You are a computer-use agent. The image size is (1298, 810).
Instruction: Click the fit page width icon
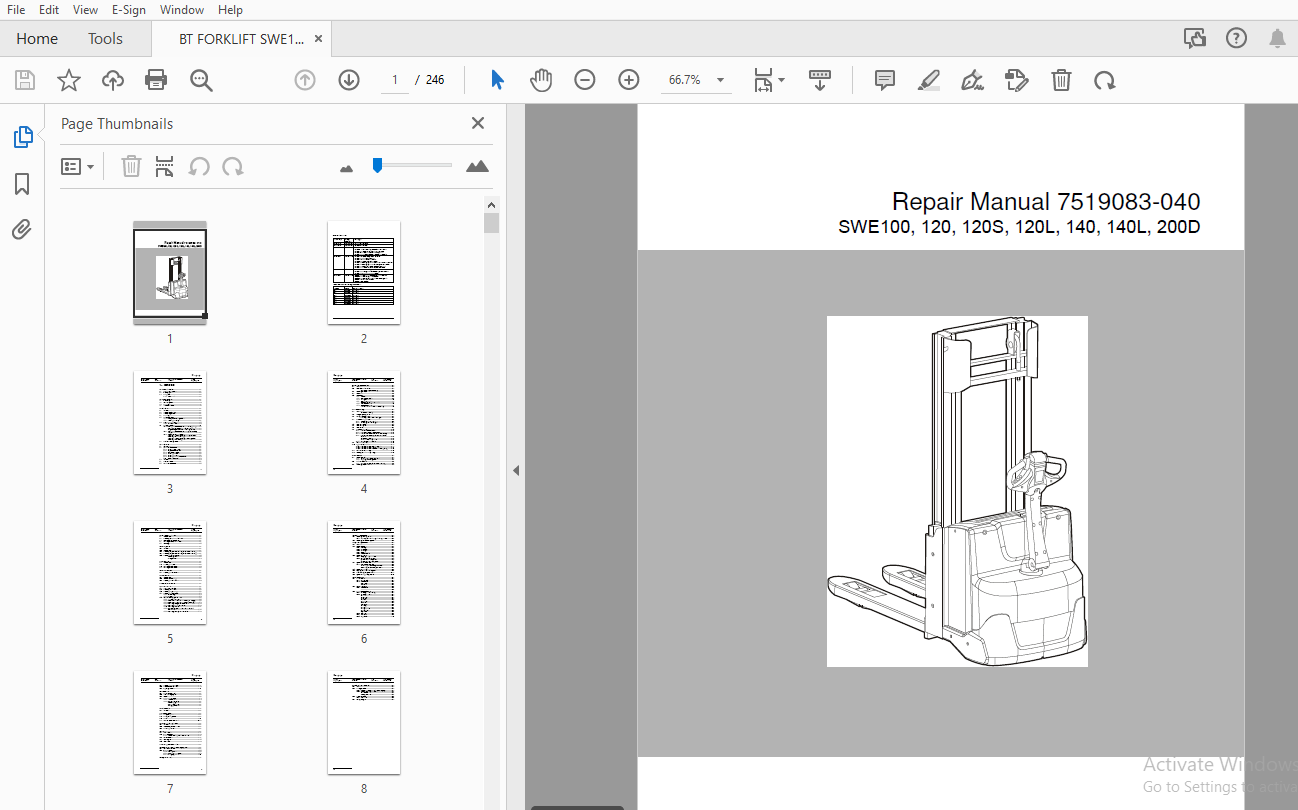tap(763, 80)
